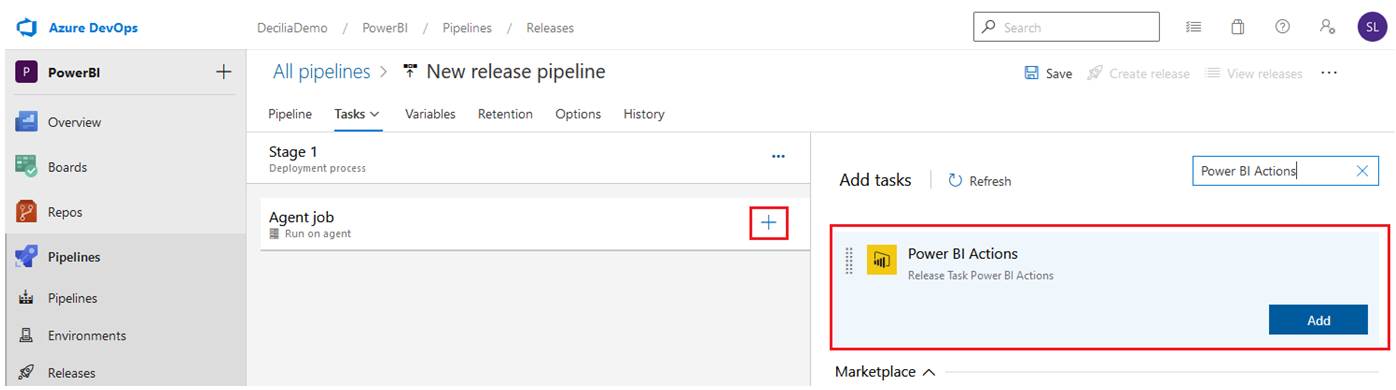Collapse the Marketplace section
The width and height of the screenshot is (1396, 390).
[x=885, y=372]
